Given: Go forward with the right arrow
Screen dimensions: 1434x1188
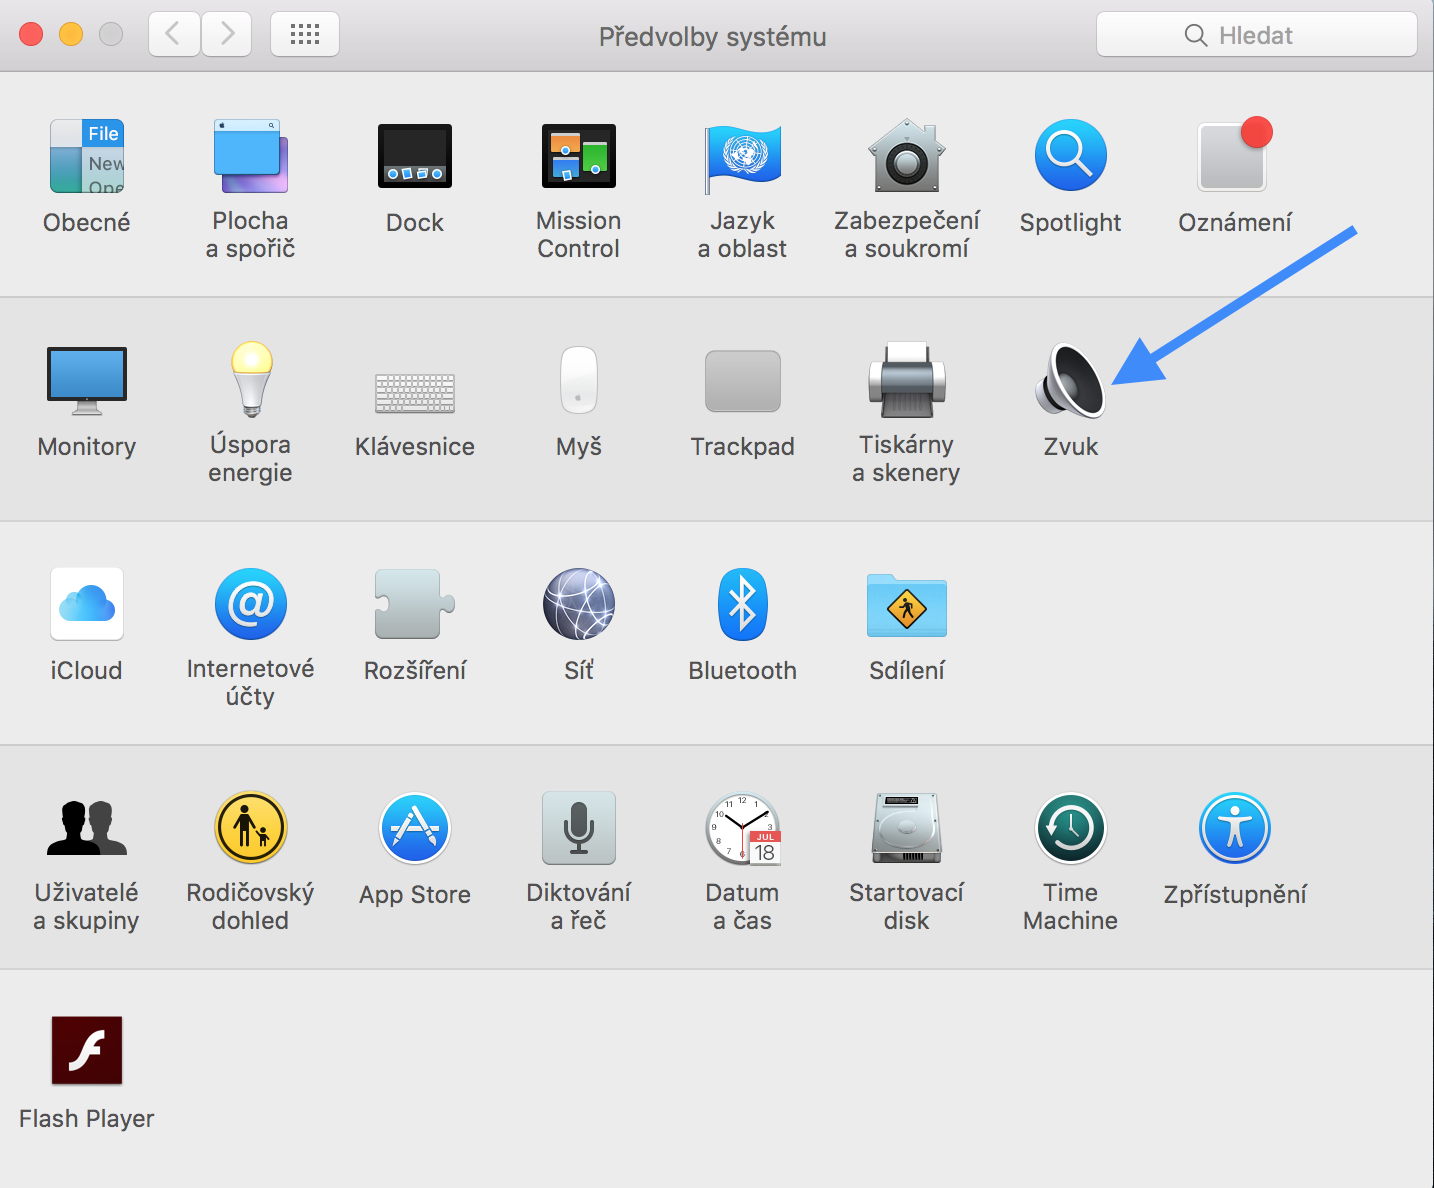Looking at the screenshot, I should click(x=226, y=35).
